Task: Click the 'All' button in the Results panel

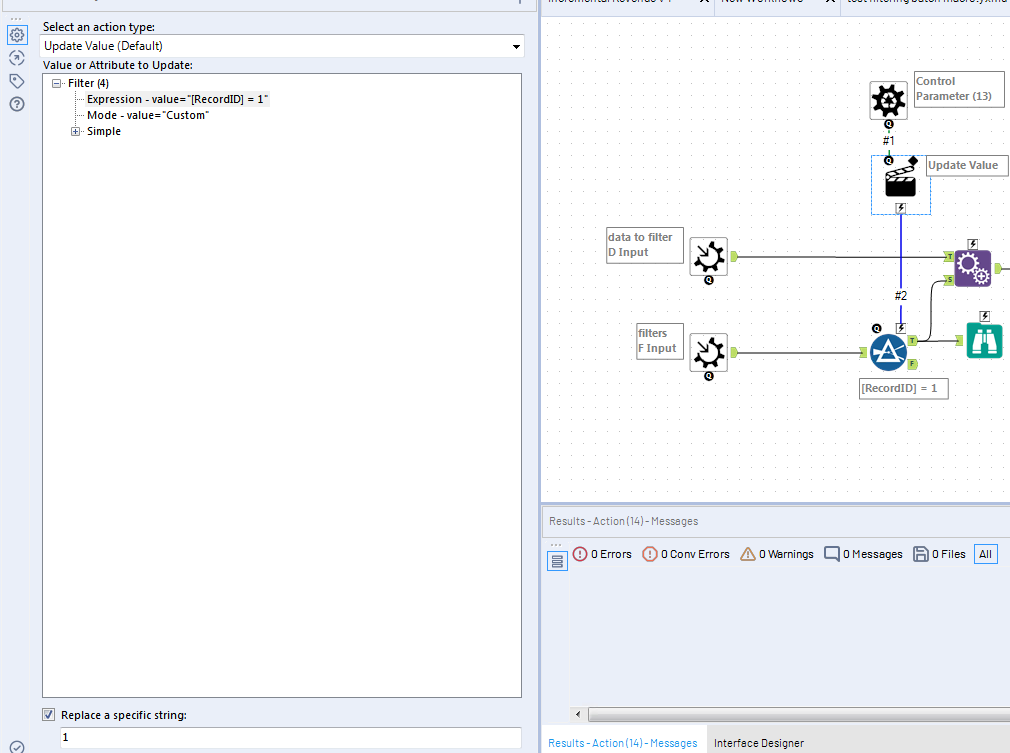Action: (985, 553)
